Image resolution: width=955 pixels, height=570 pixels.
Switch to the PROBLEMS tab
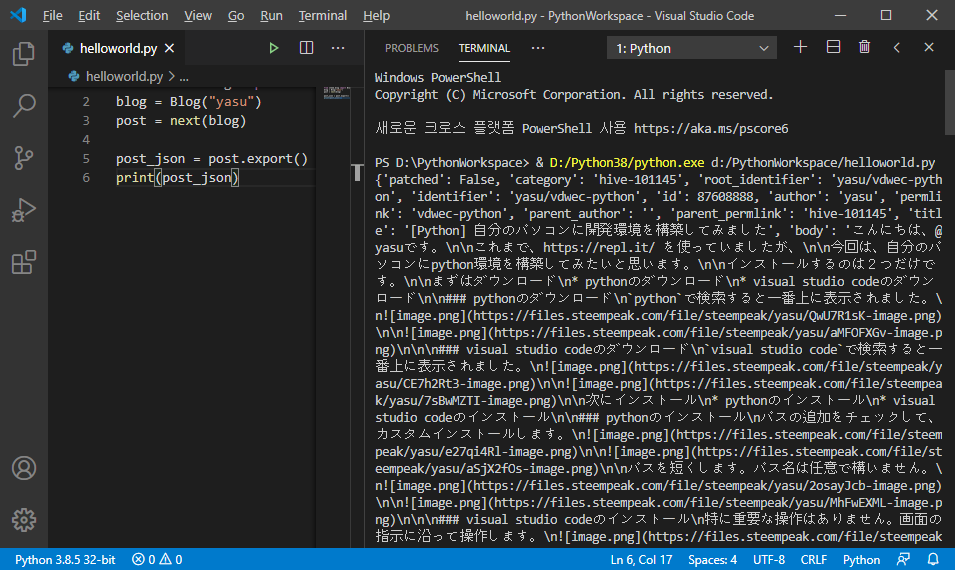pyautogui.click(x=412, y=48)
